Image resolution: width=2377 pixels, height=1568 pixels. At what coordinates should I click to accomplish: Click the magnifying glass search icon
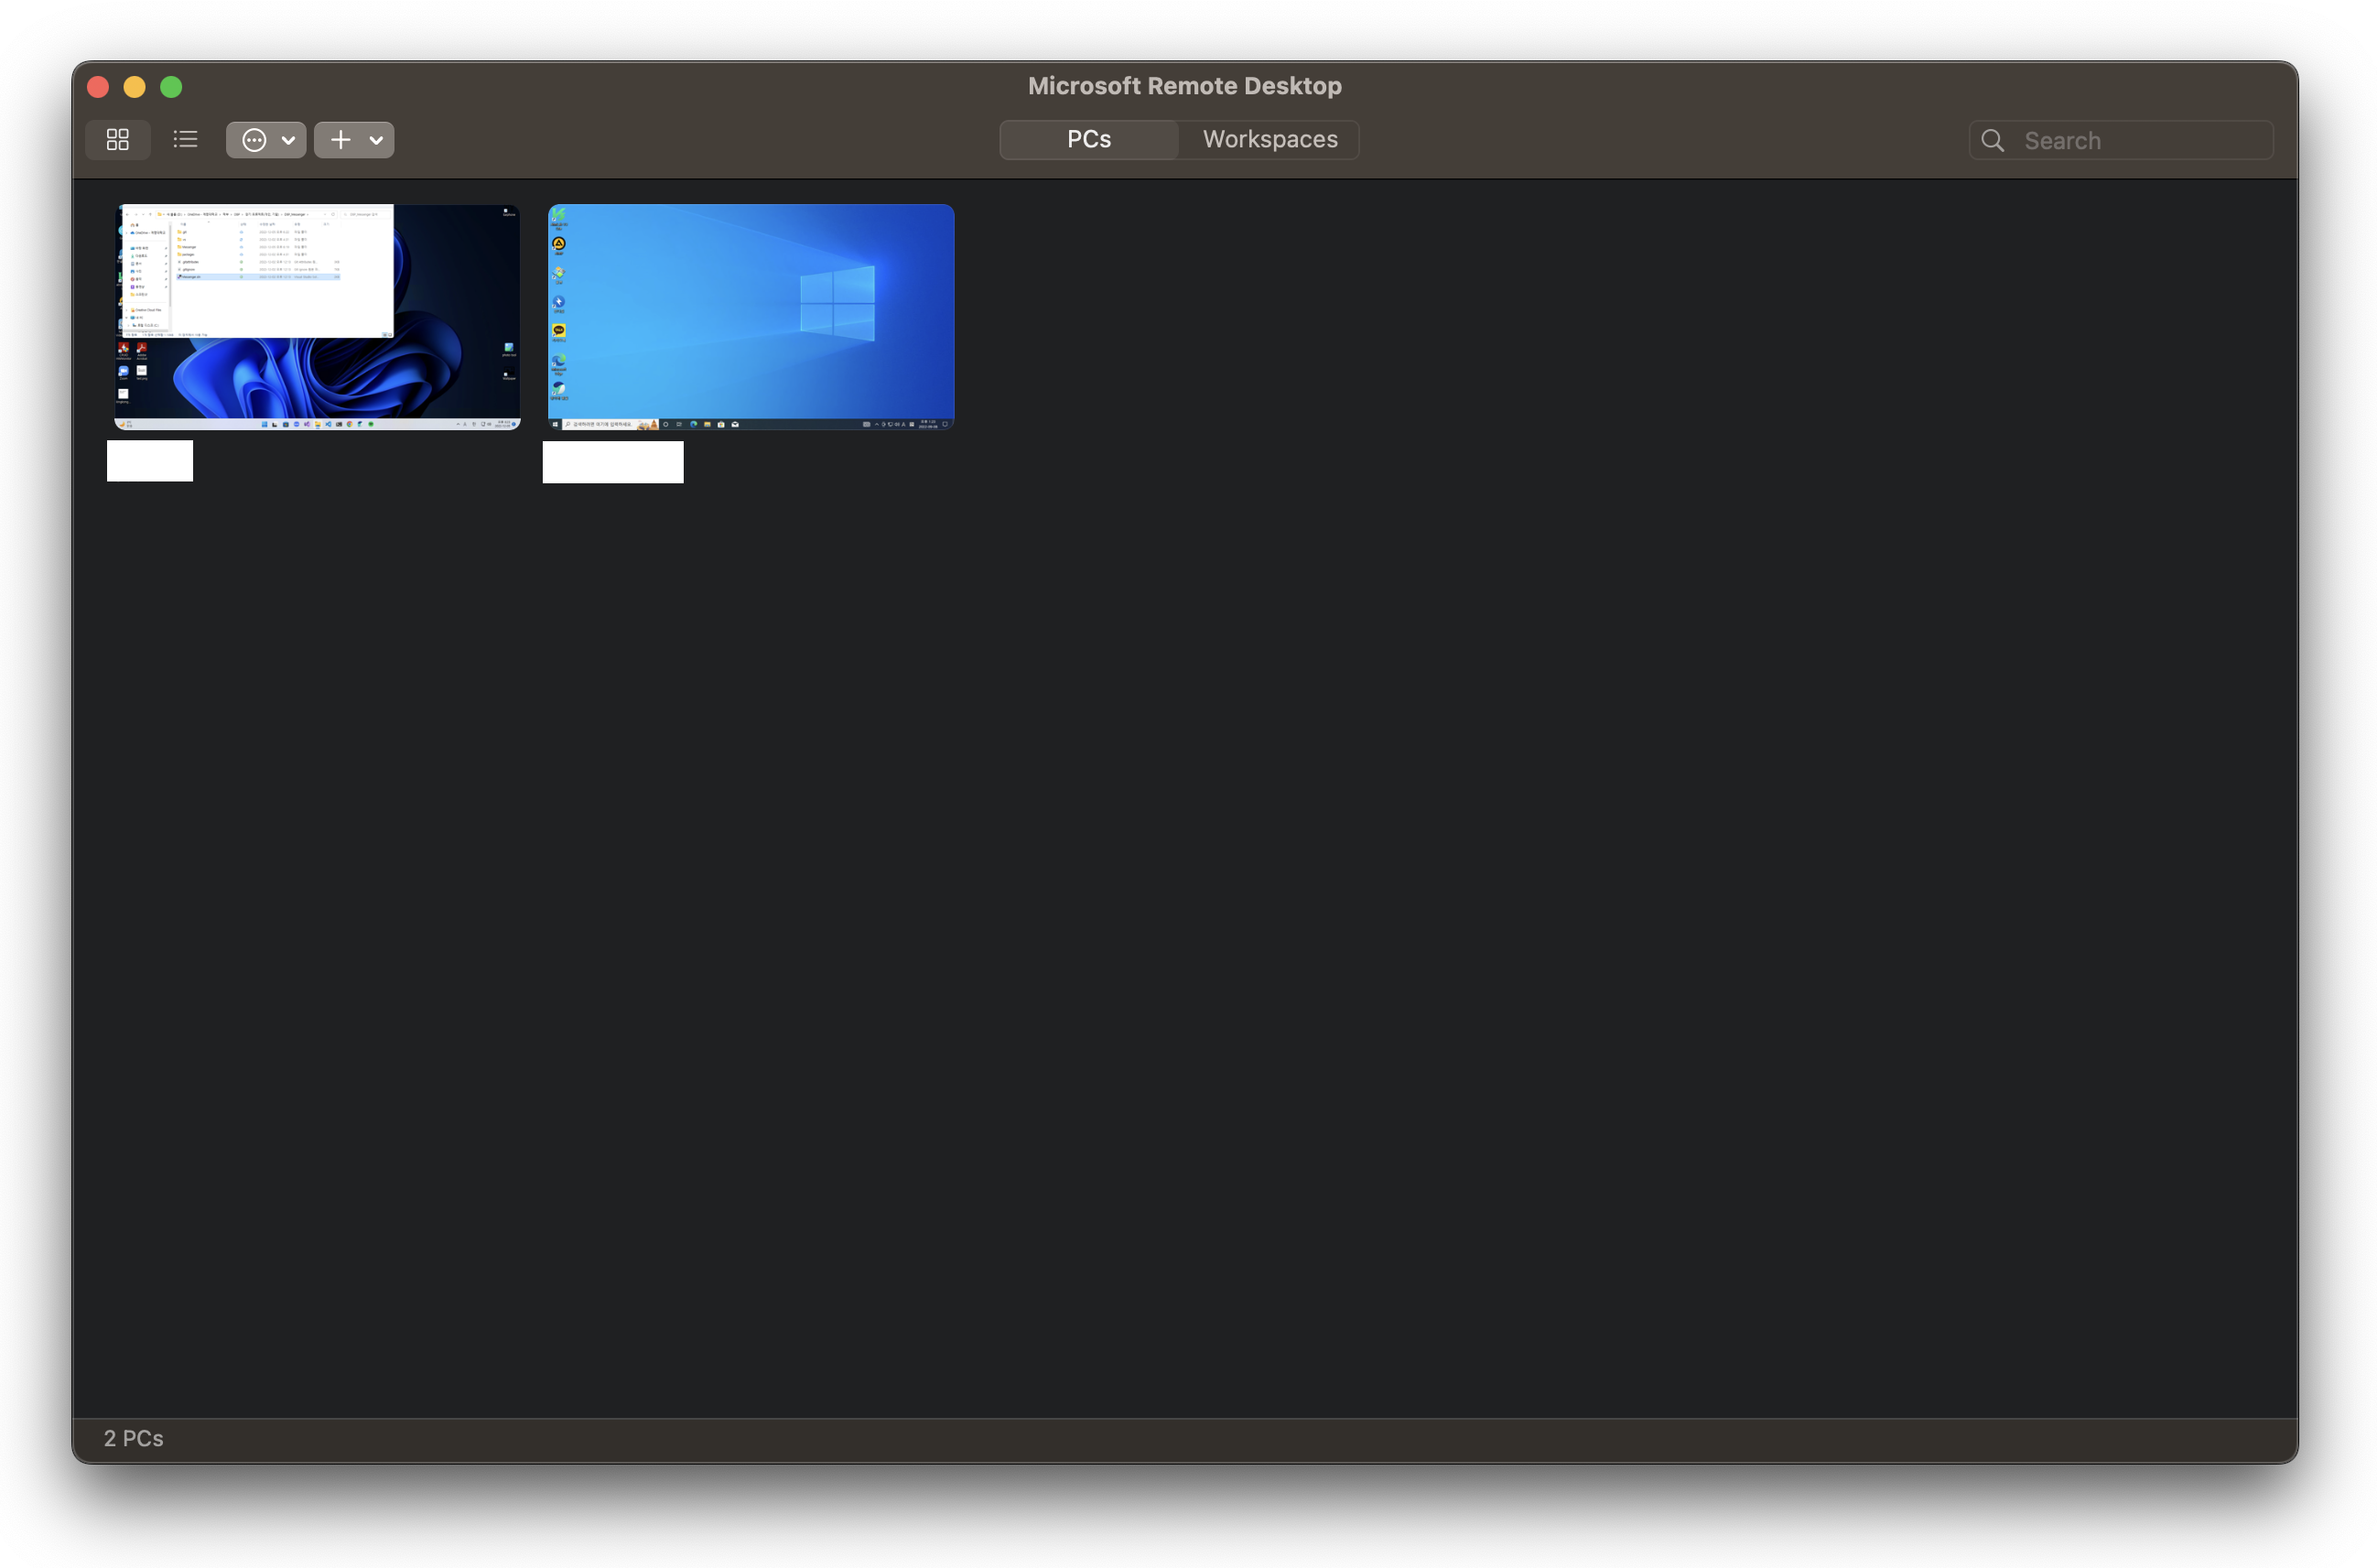(1992, 141)
